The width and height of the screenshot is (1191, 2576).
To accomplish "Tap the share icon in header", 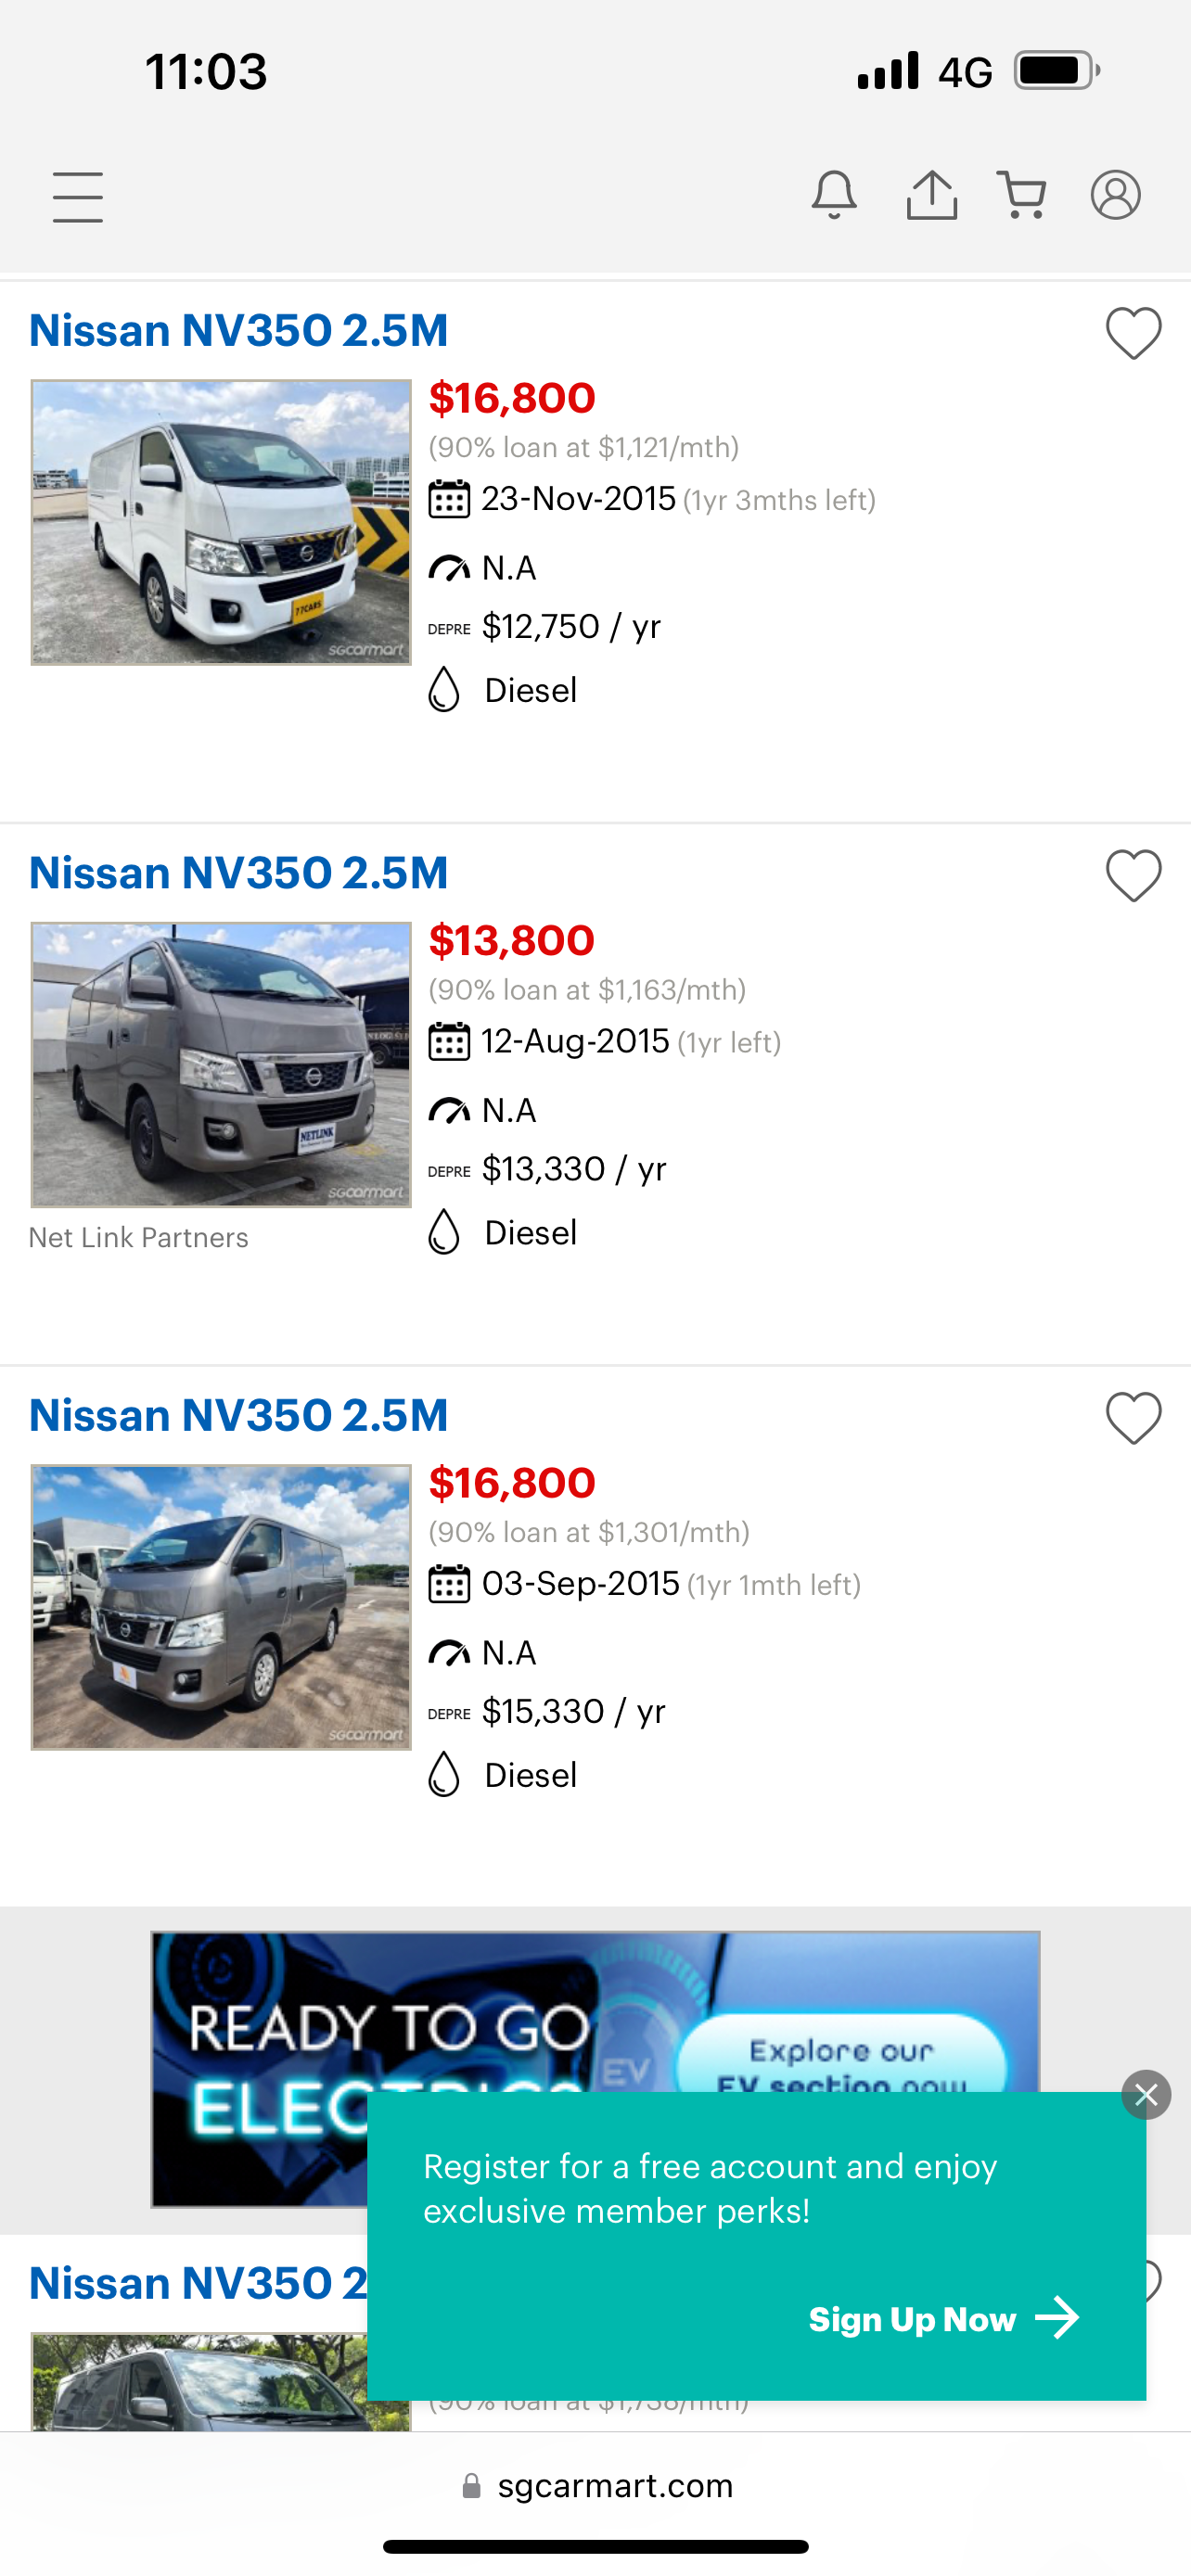I will pyautogui.click(x=931, y=195).
